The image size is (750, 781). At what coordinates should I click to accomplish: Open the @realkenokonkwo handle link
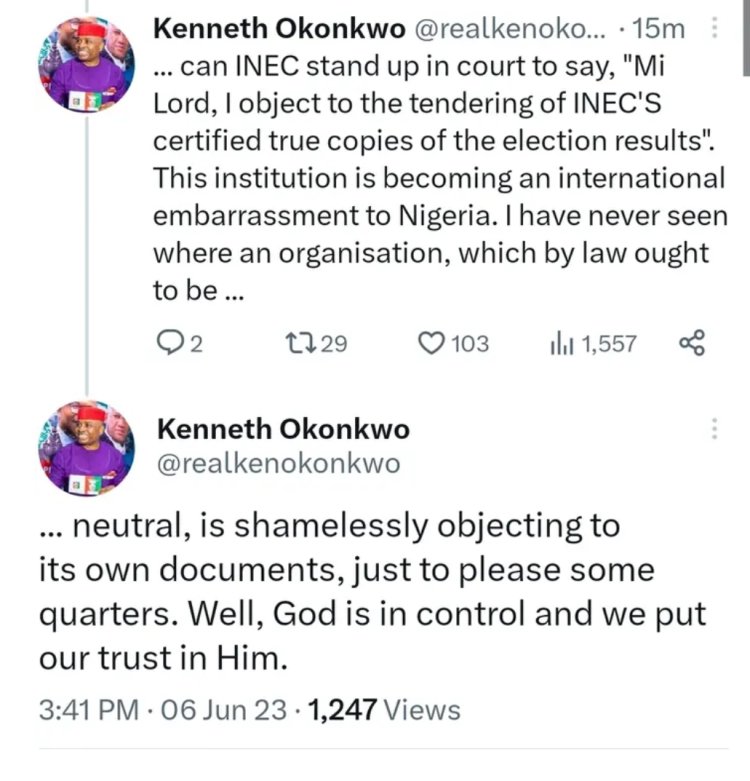coord(279,463)
